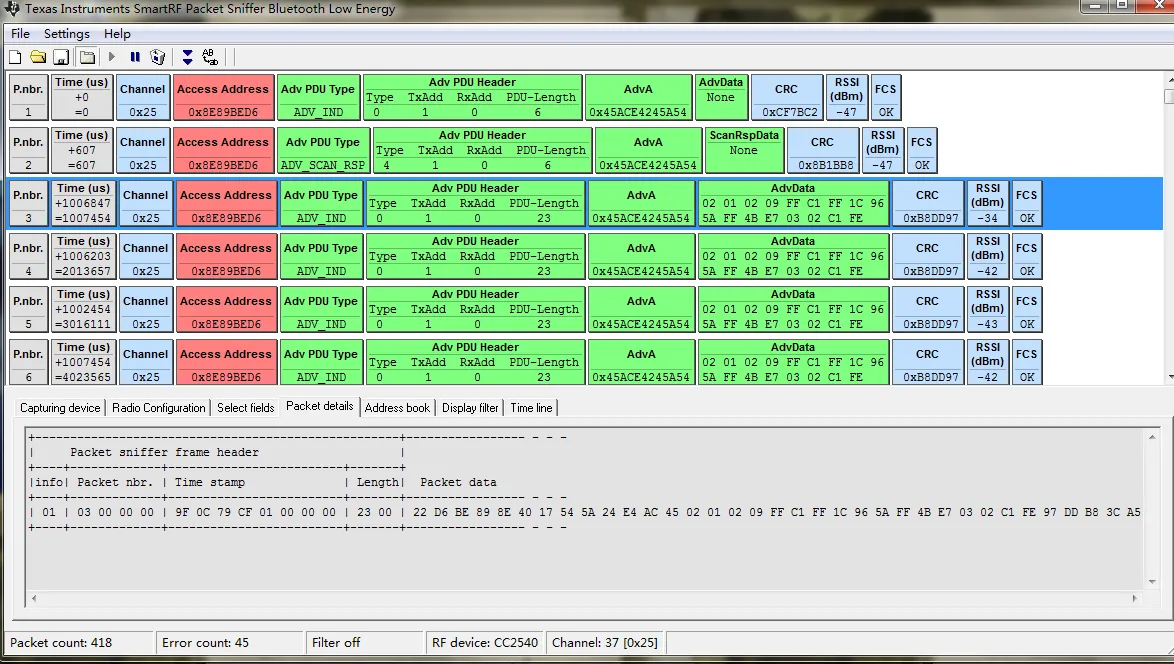This screenshot has height=664, width=1174.
Task: Select packet number 1 row cell
Action: (28, 97)
